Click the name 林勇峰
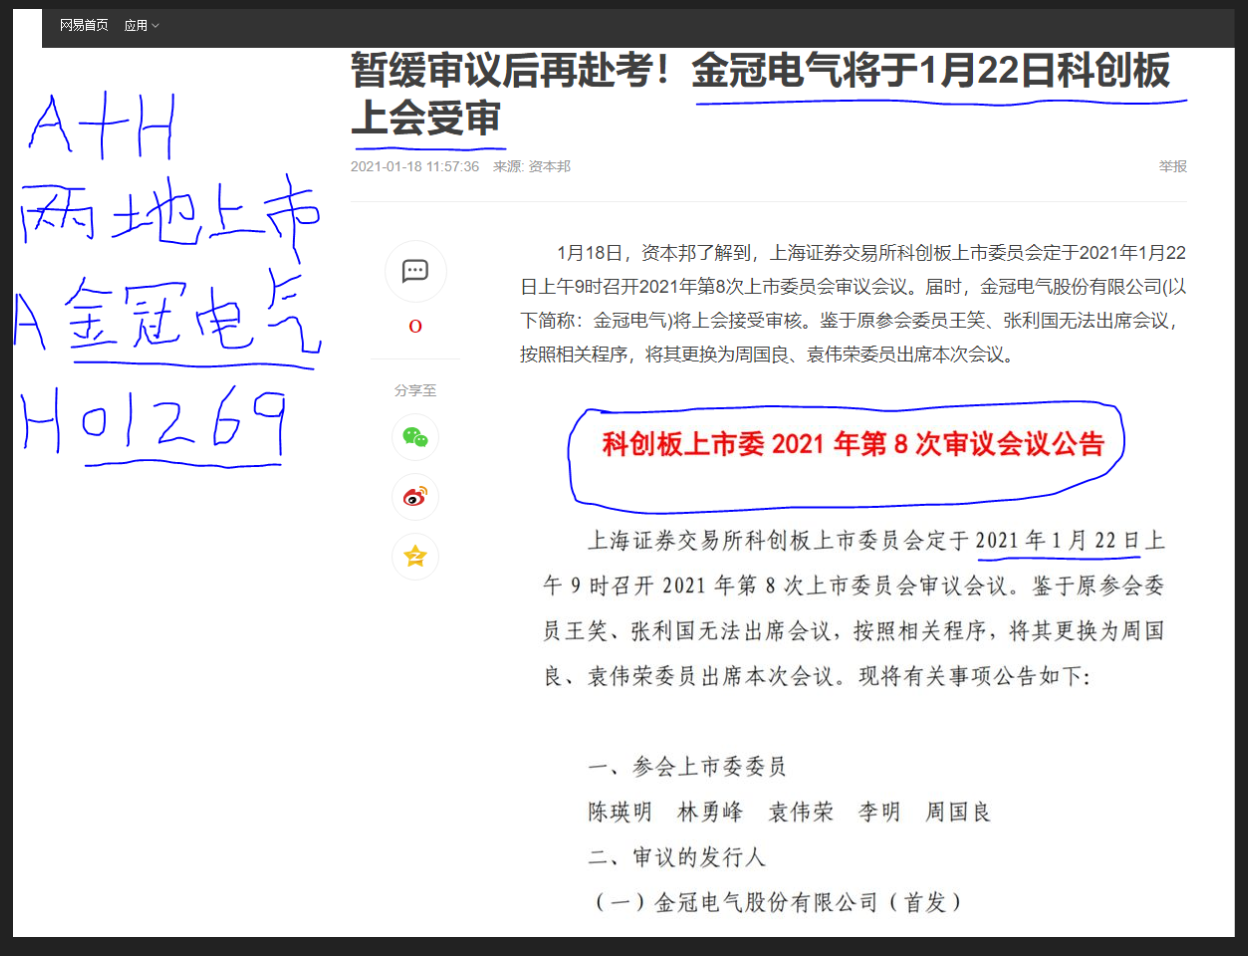This screenshot has width=1248, height=956. tap(710, 812)
